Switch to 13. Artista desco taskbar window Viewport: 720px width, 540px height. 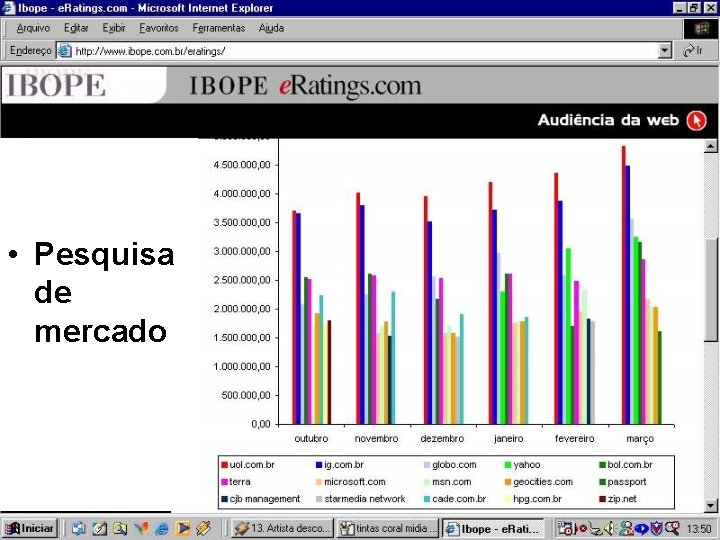tap(282, 528)
